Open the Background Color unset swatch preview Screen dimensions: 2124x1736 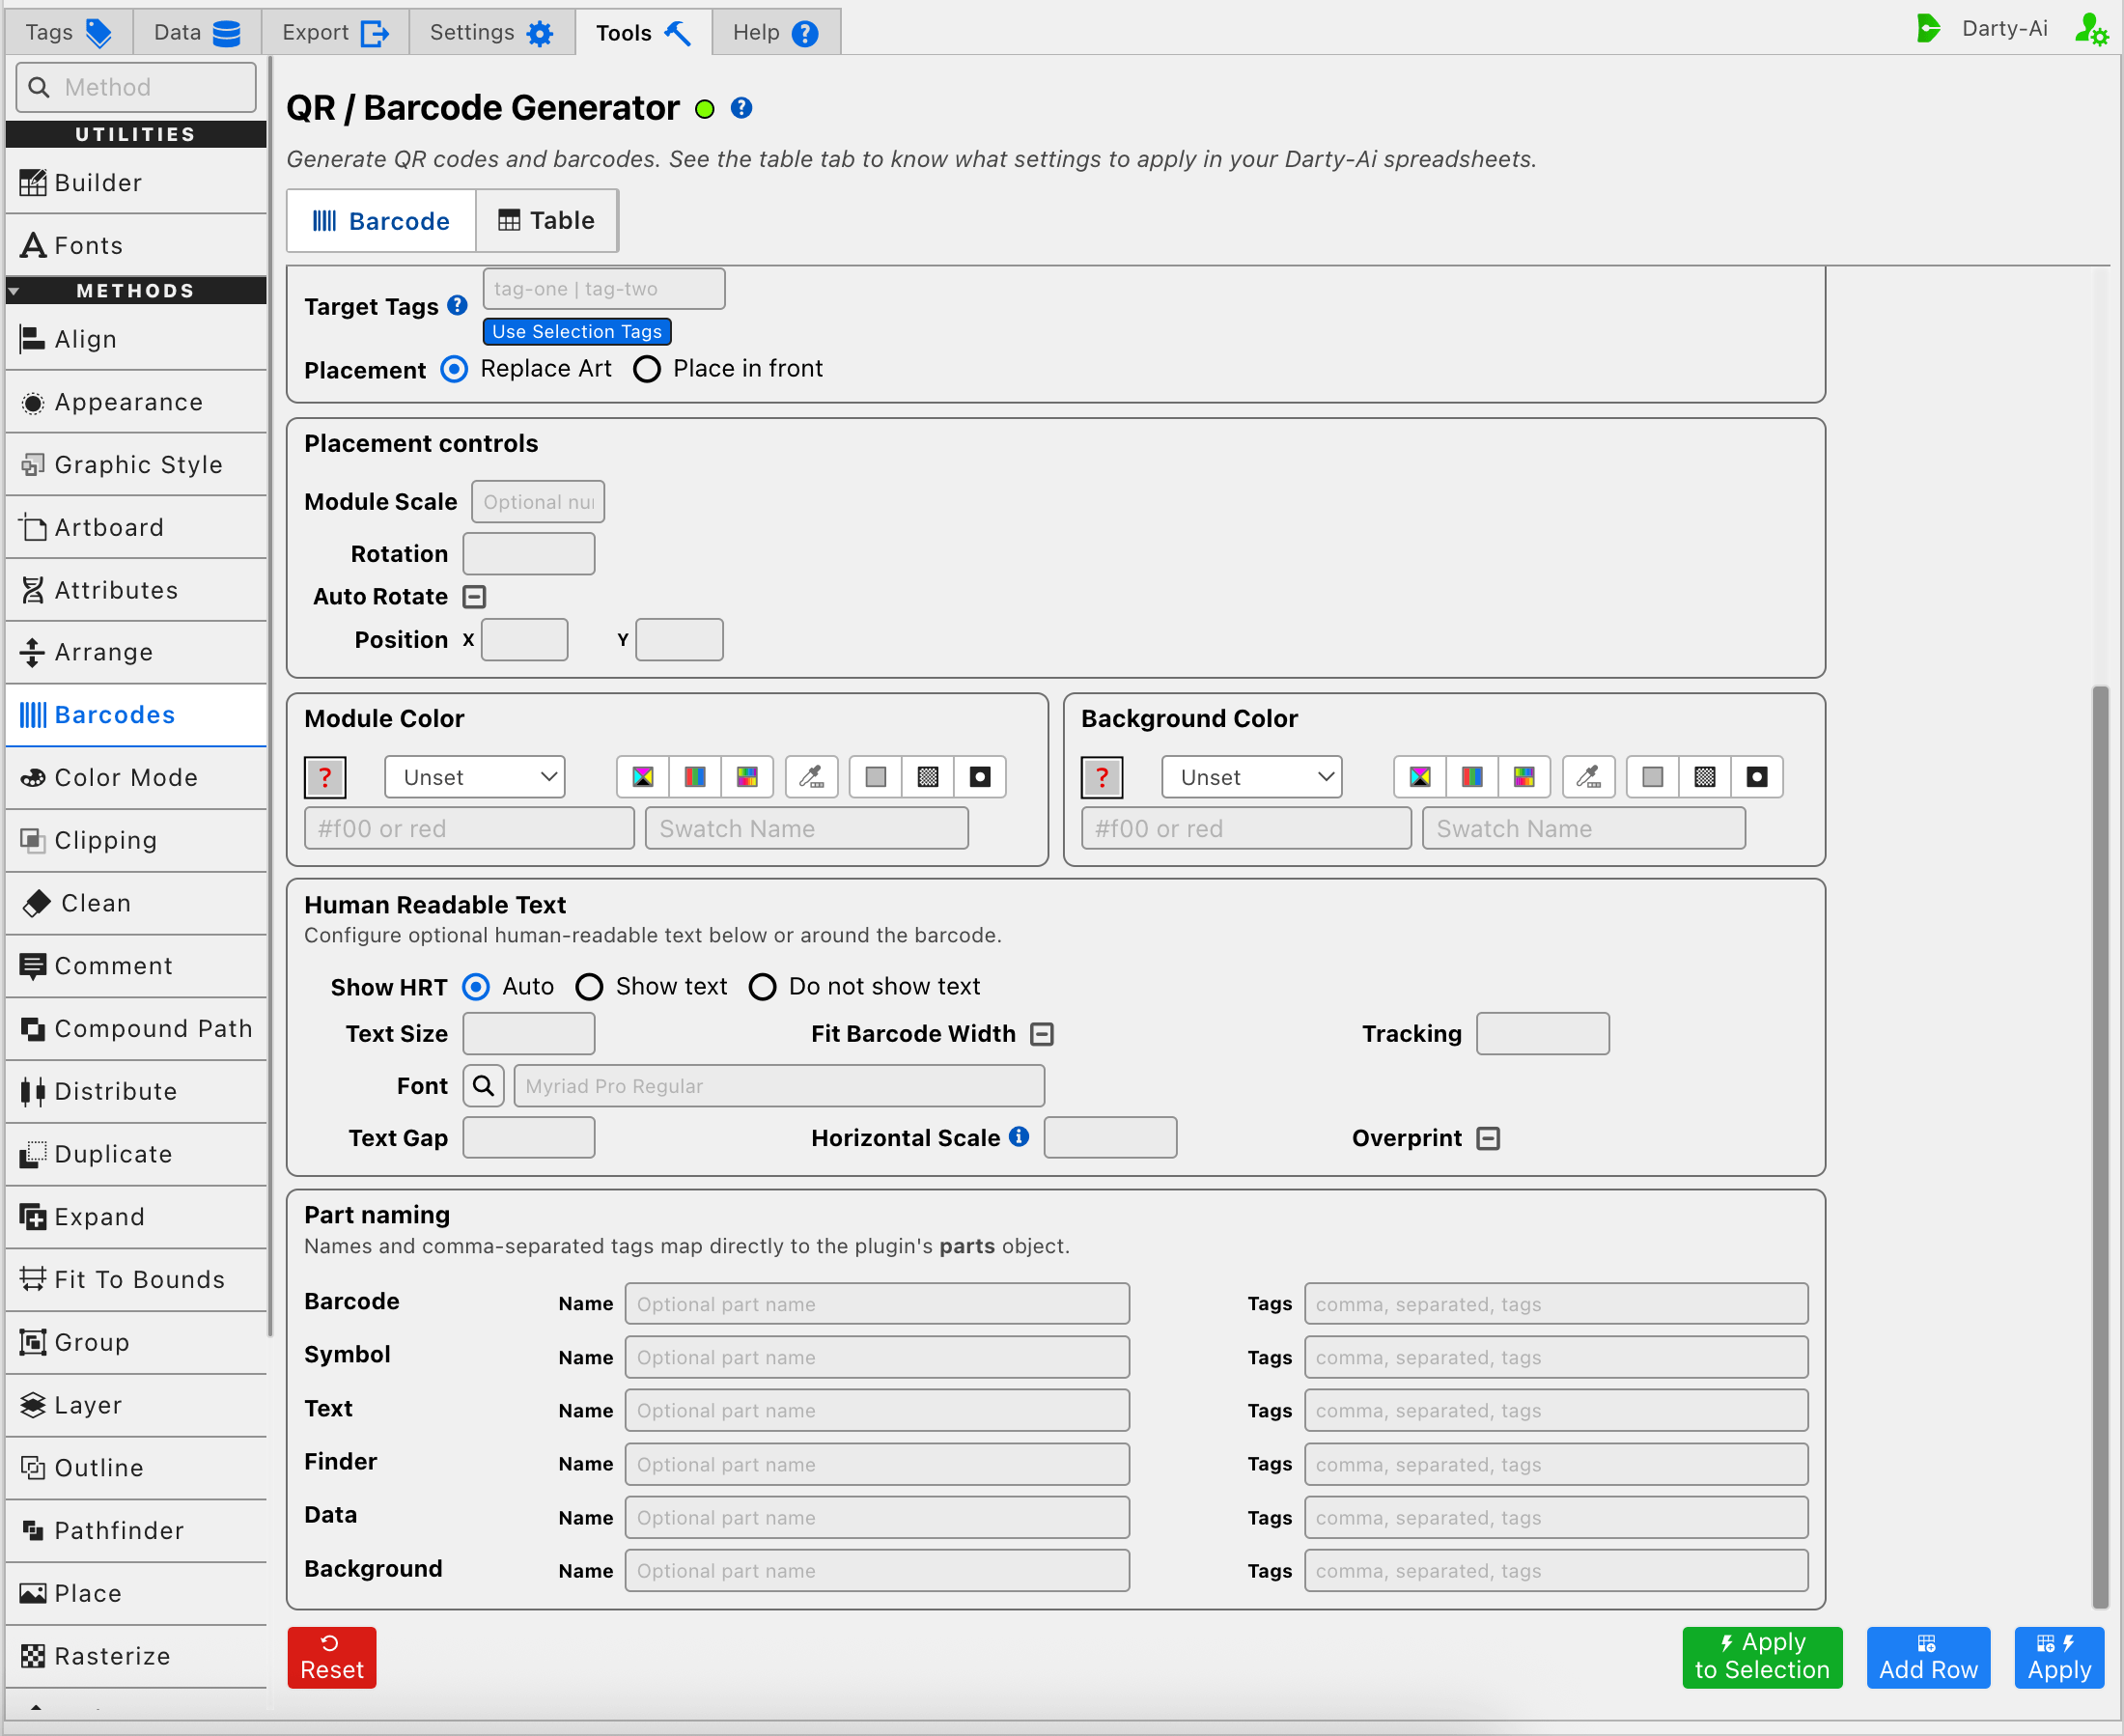[1102, 777]
